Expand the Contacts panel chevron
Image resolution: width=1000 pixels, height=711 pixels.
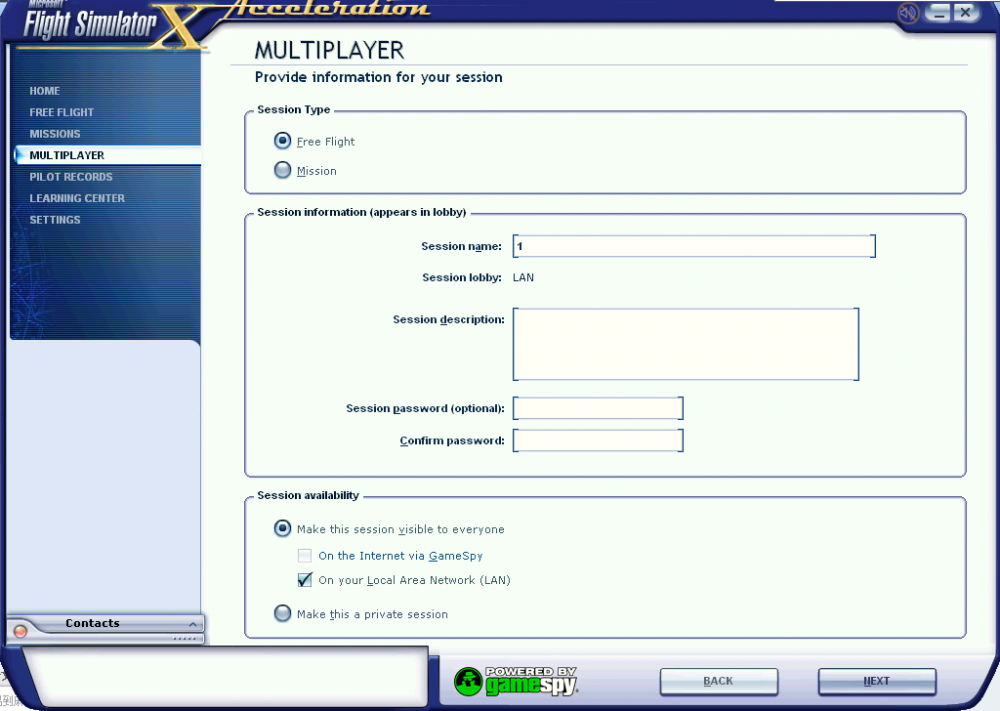(x=194, y=624)
